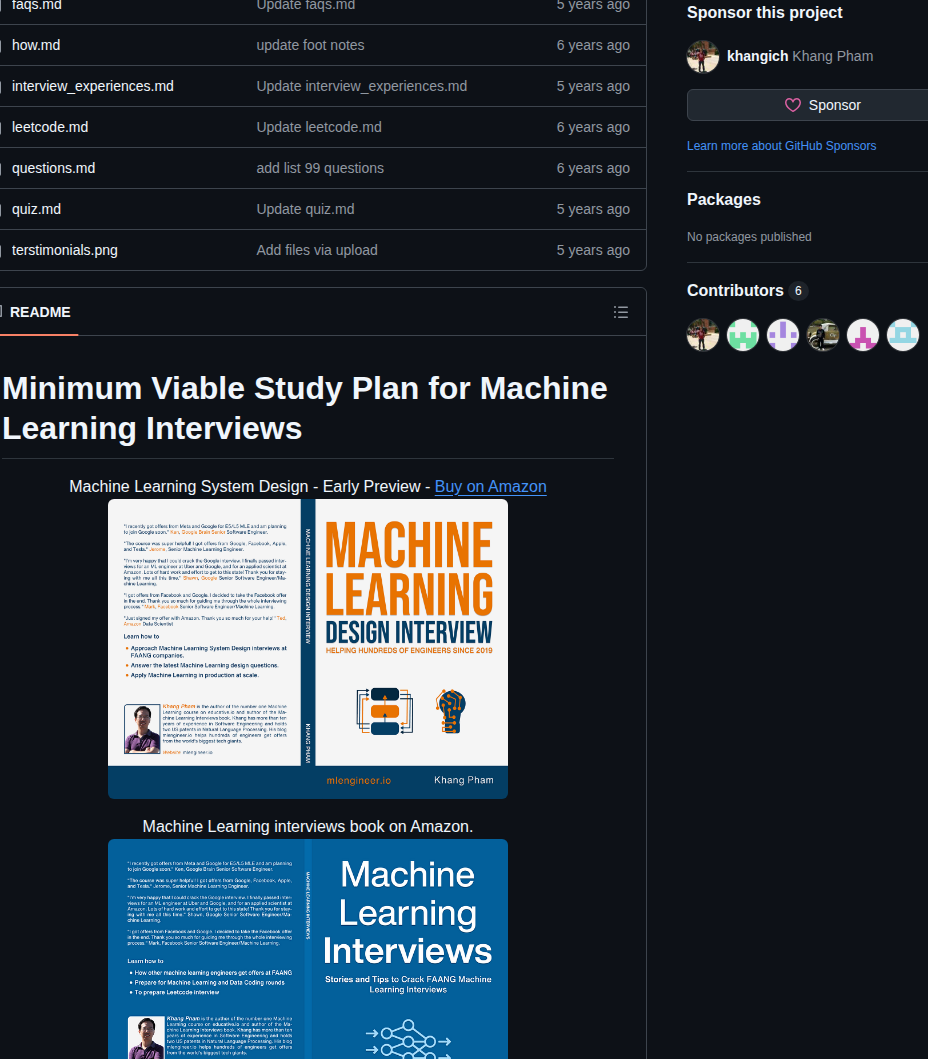This screenshot has width=928, height=1059.
Task: Open commit 'Update interview_experiences.md'
Action: (x=361, y=86)
